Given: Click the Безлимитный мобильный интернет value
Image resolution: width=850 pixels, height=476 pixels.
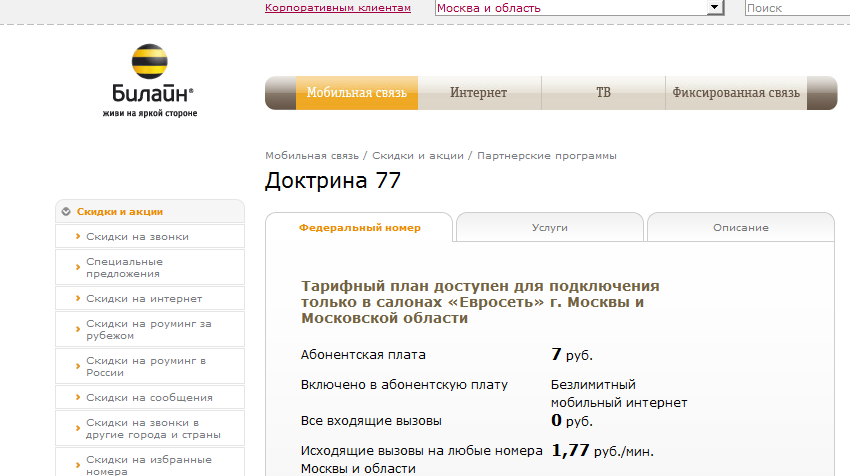Looking at the screenshot, I should click(619, 394).
